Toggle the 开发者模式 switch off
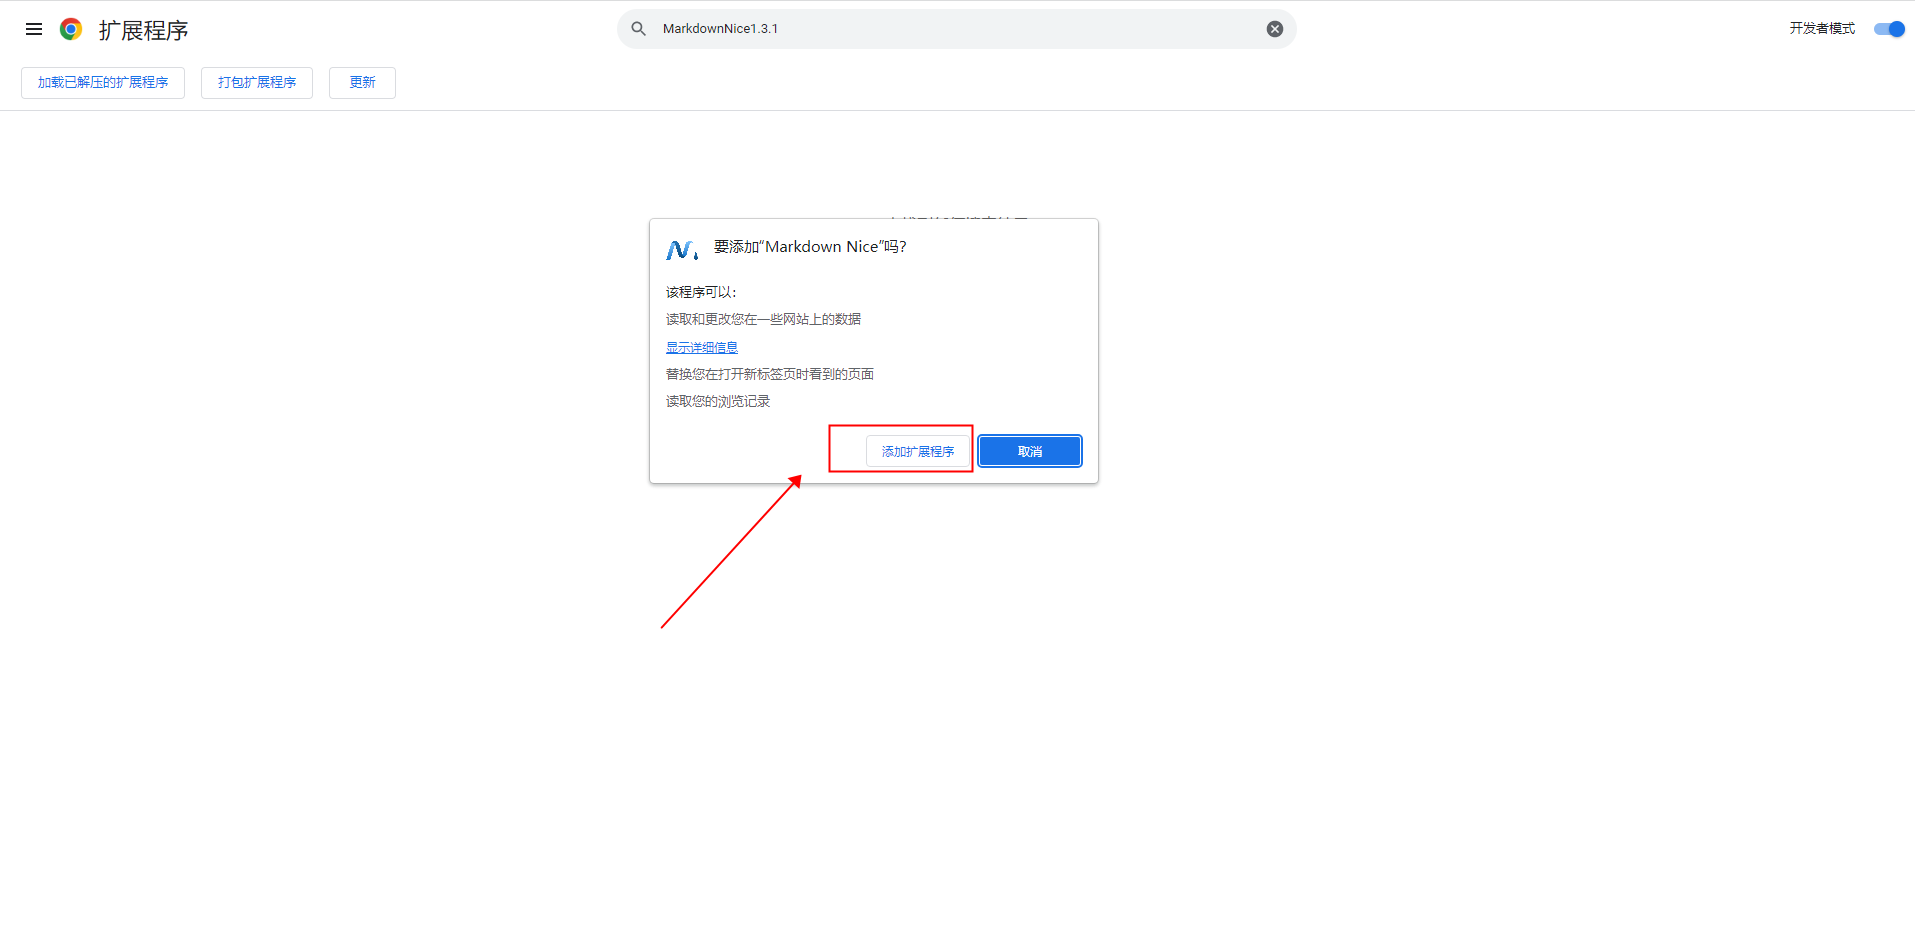The image size is (1915, 937). (1889, 29)
